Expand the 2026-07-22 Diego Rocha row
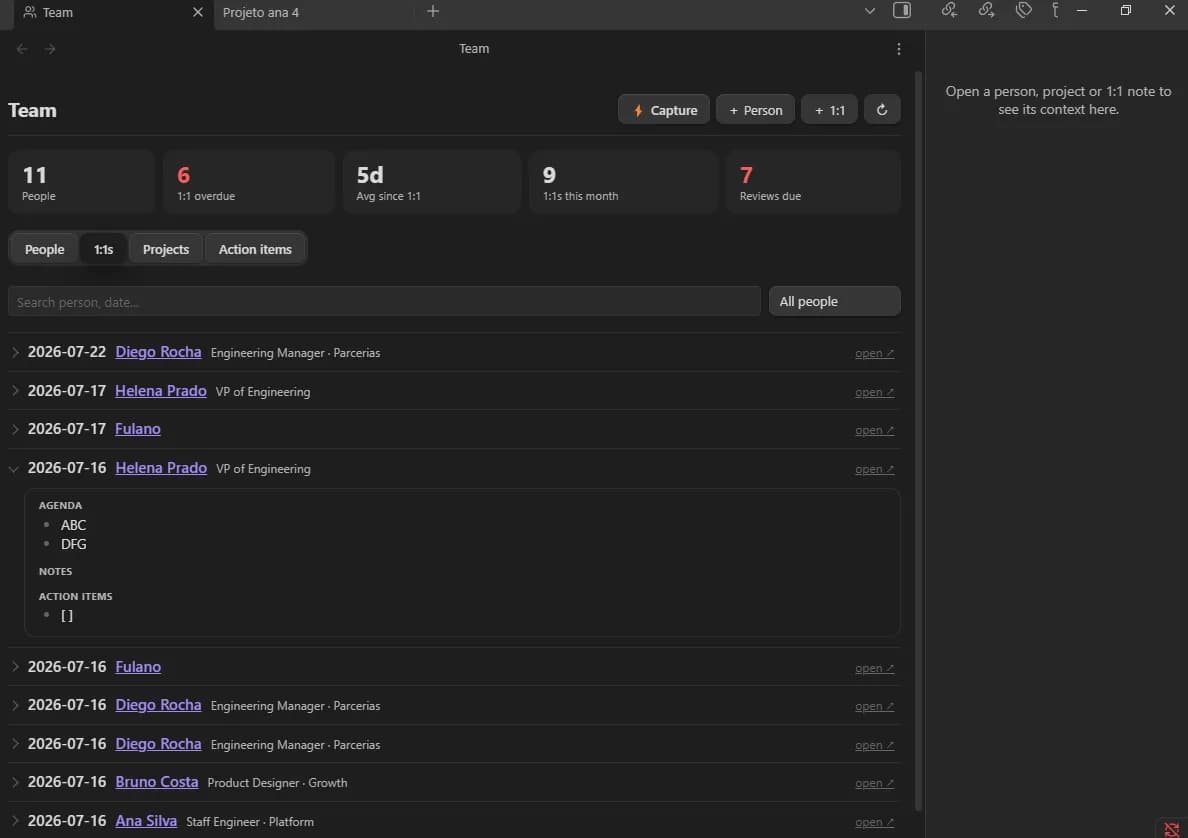Image resolution: width=1188 pixels, height=838 pixels. [15, 352]
